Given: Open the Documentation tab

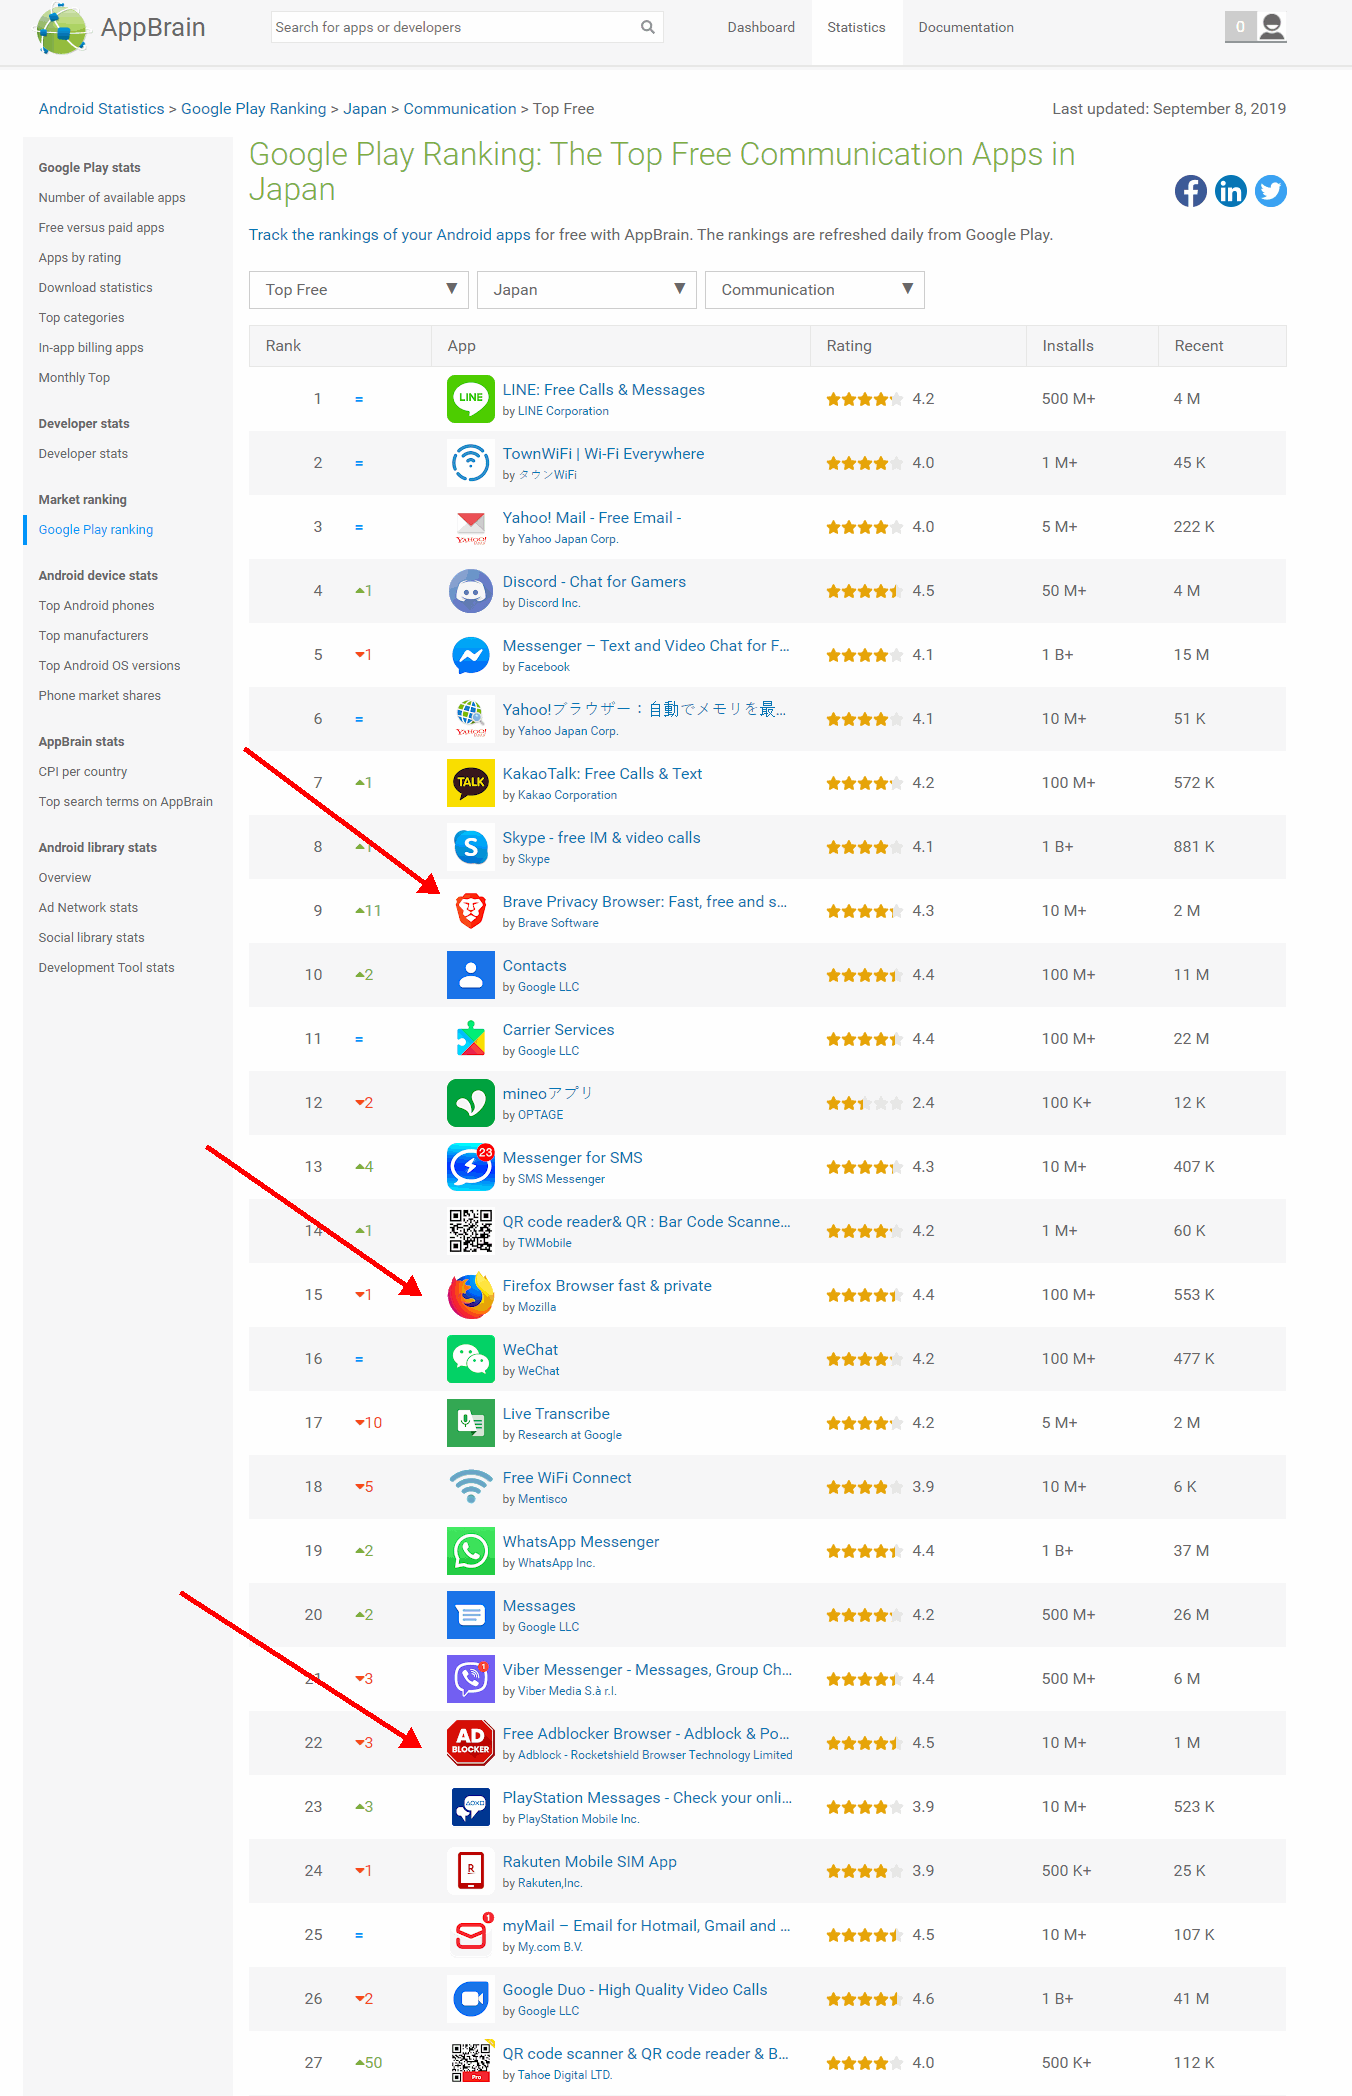Looking at the screenshot, I should (966, 27).
